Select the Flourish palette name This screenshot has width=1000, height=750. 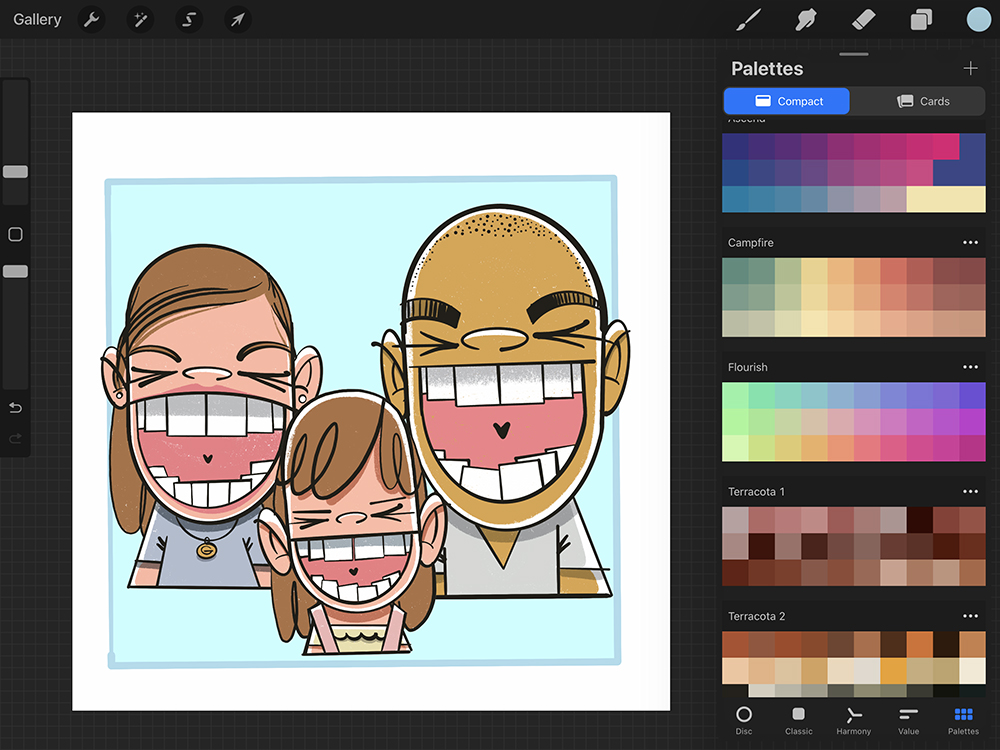point(747,367)
